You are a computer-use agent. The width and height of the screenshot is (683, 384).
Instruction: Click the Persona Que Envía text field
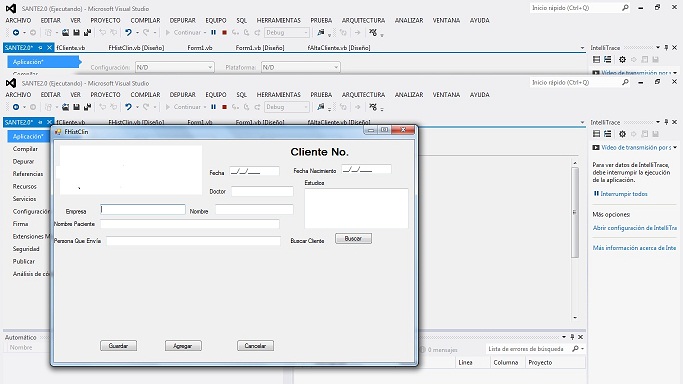[193, 241]
